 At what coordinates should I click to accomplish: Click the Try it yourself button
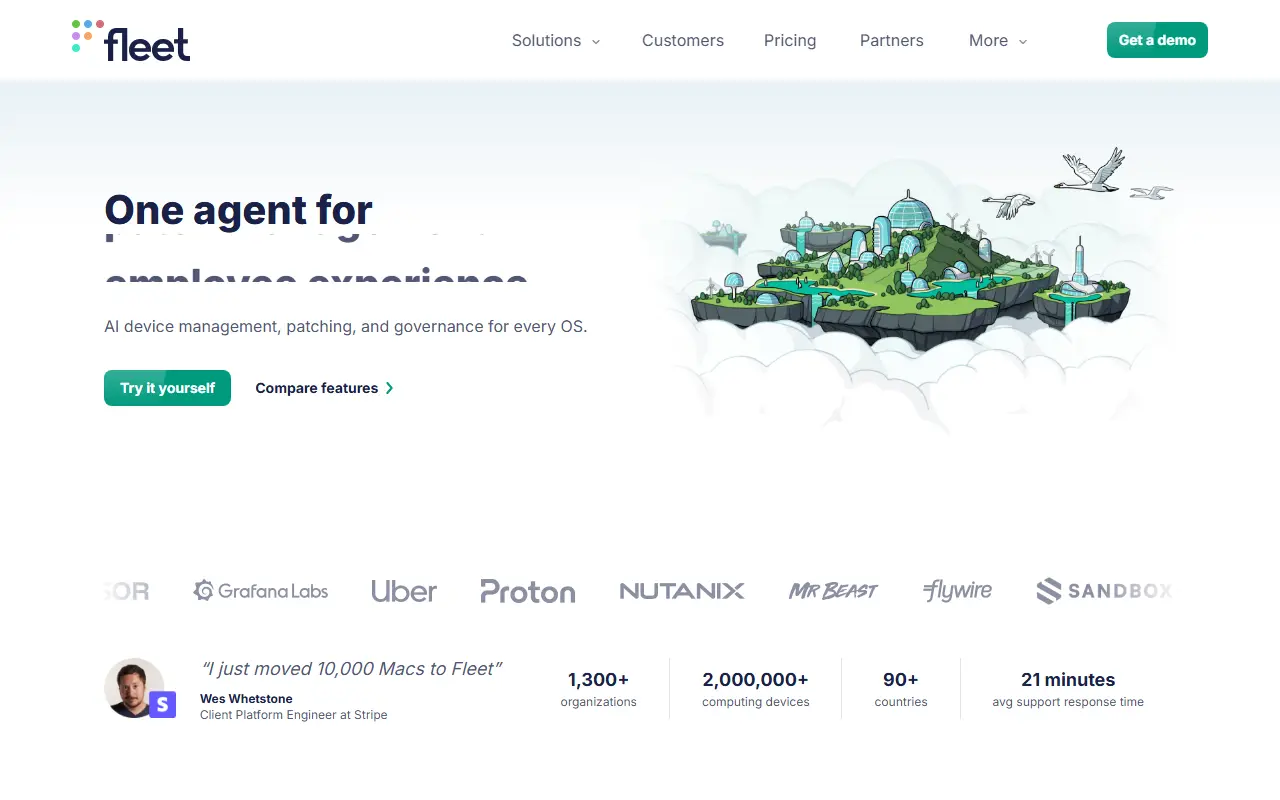tap(167, 388)
